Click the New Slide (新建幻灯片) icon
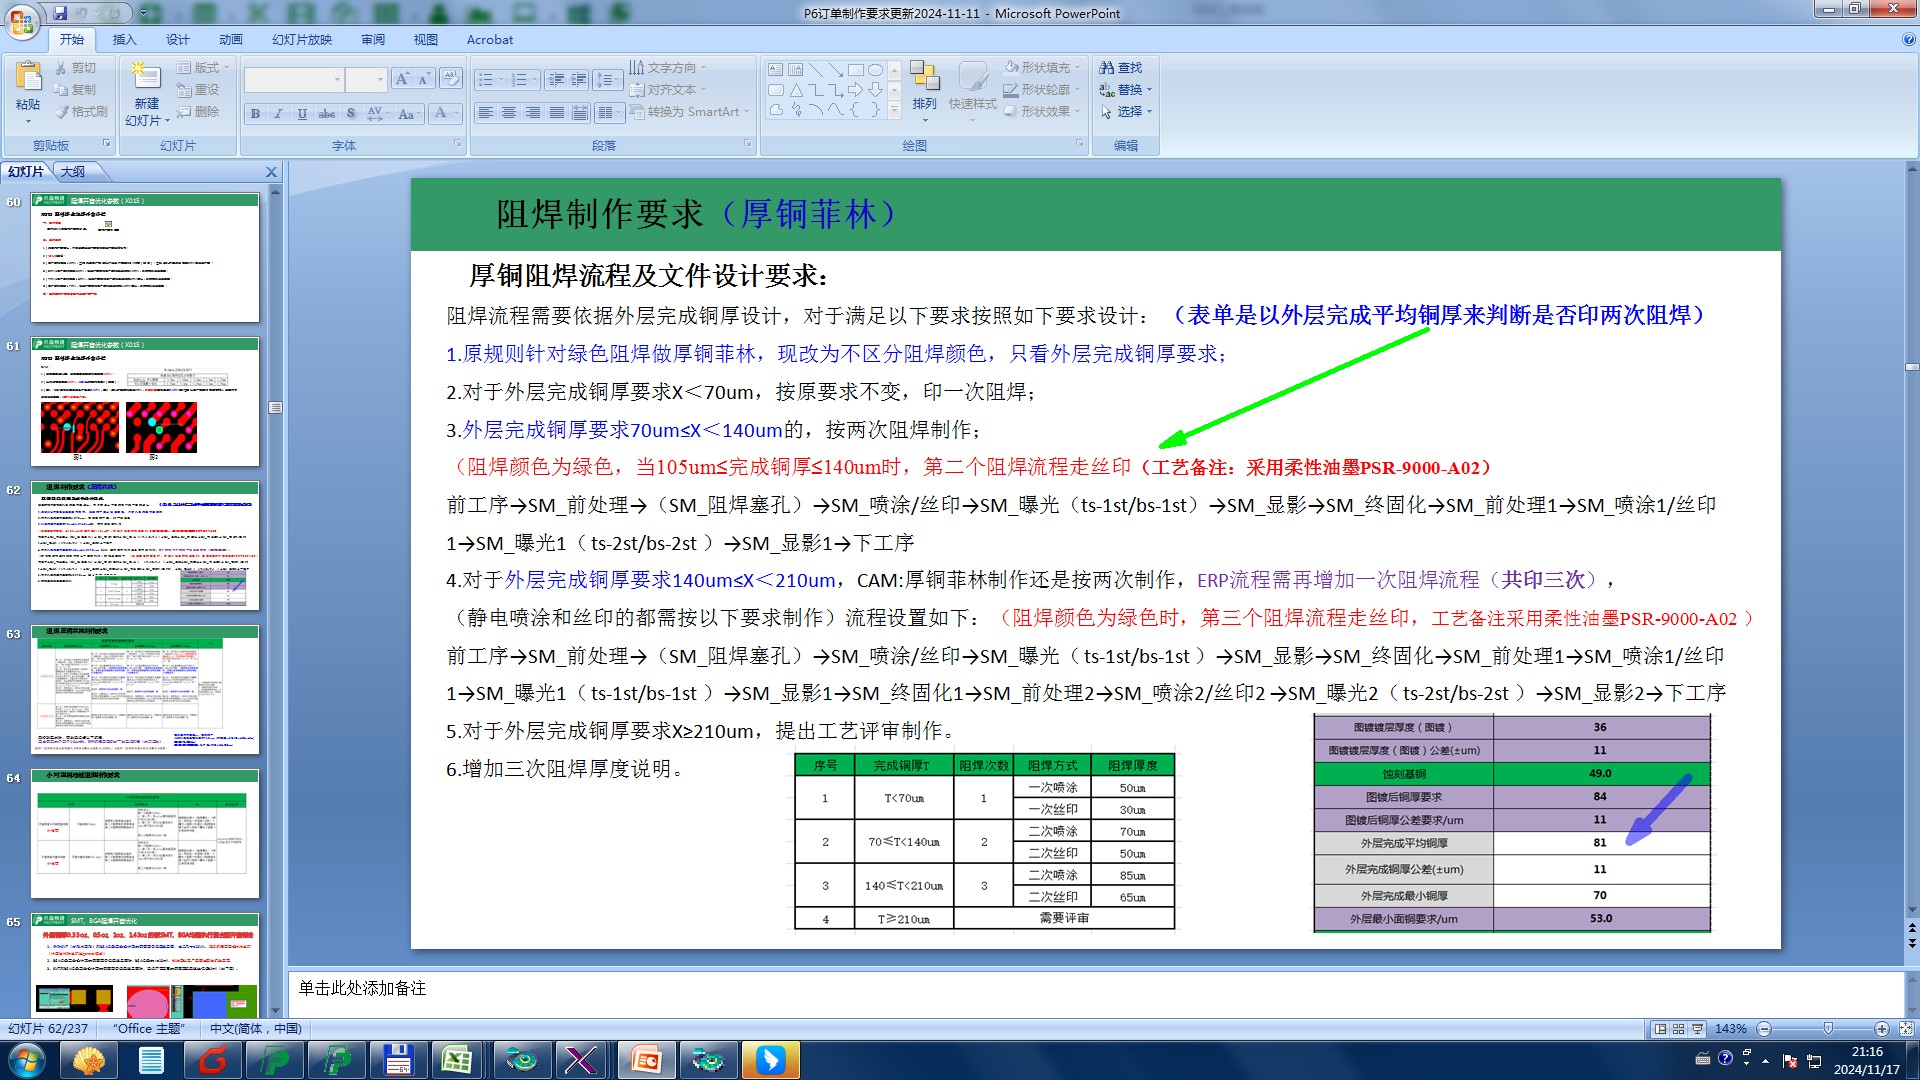 coord(146,78)
